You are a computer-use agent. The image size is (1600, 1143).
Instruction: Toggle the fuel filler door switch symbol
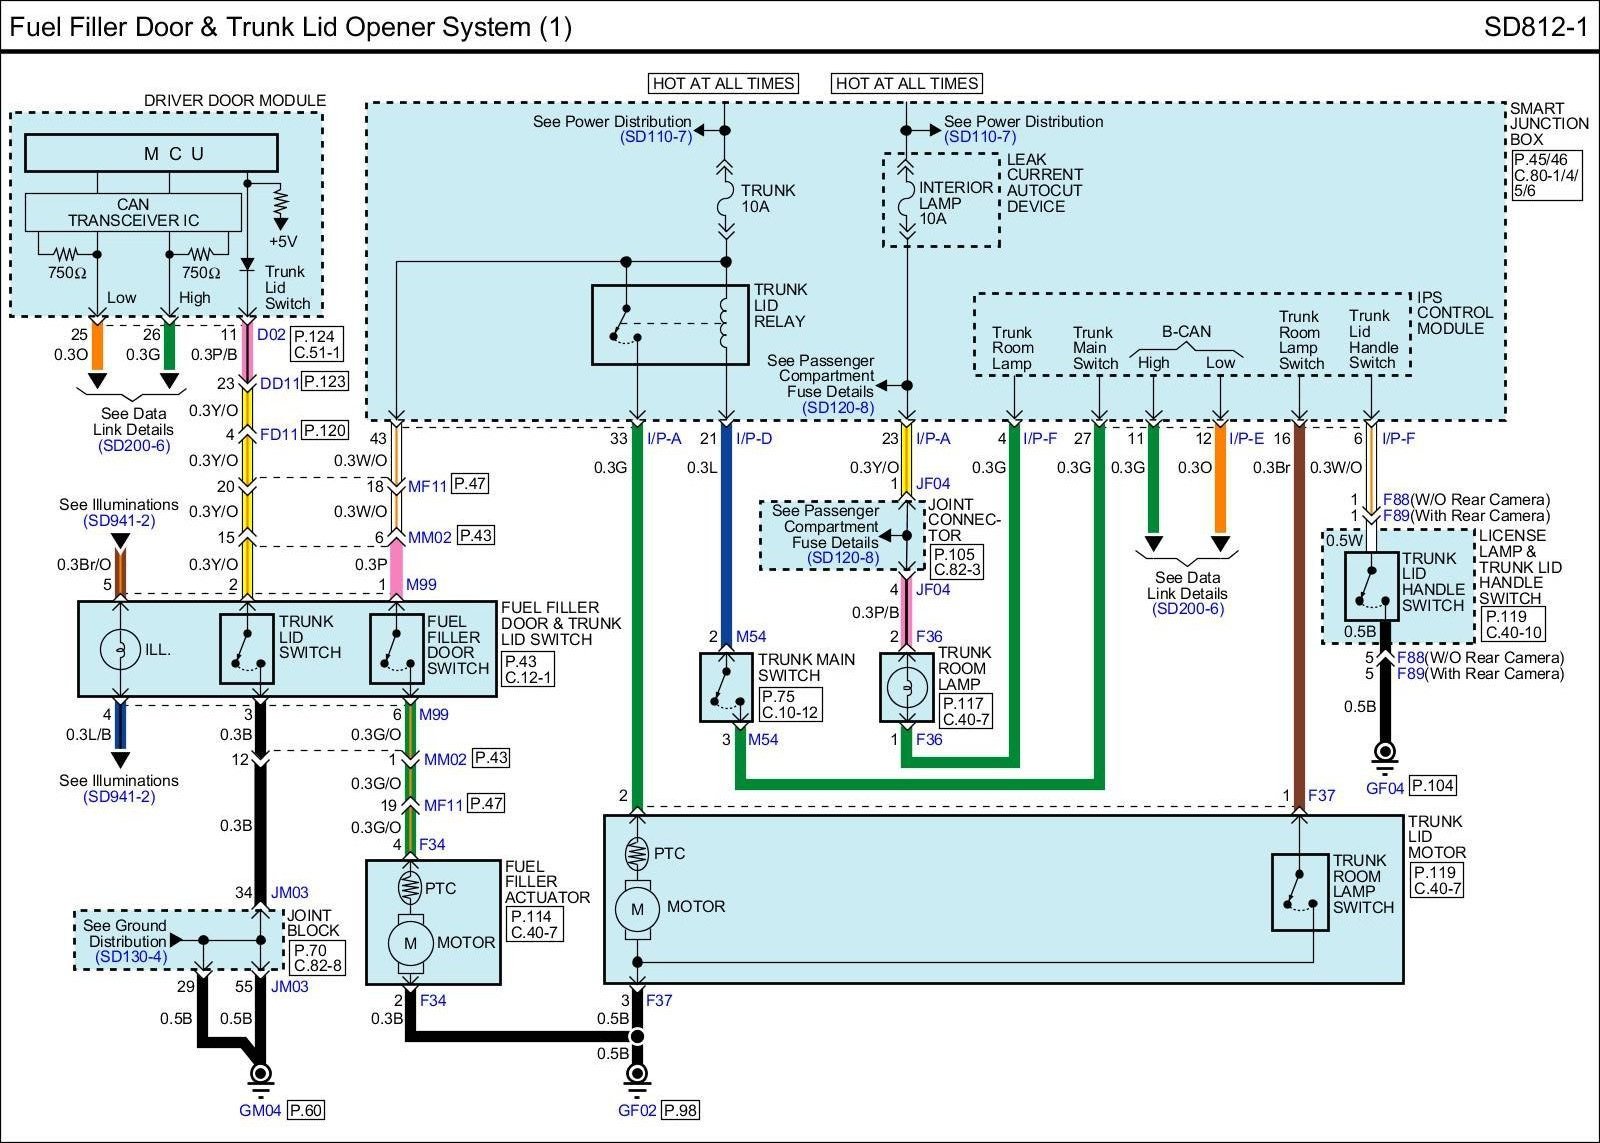coord(397,649)
